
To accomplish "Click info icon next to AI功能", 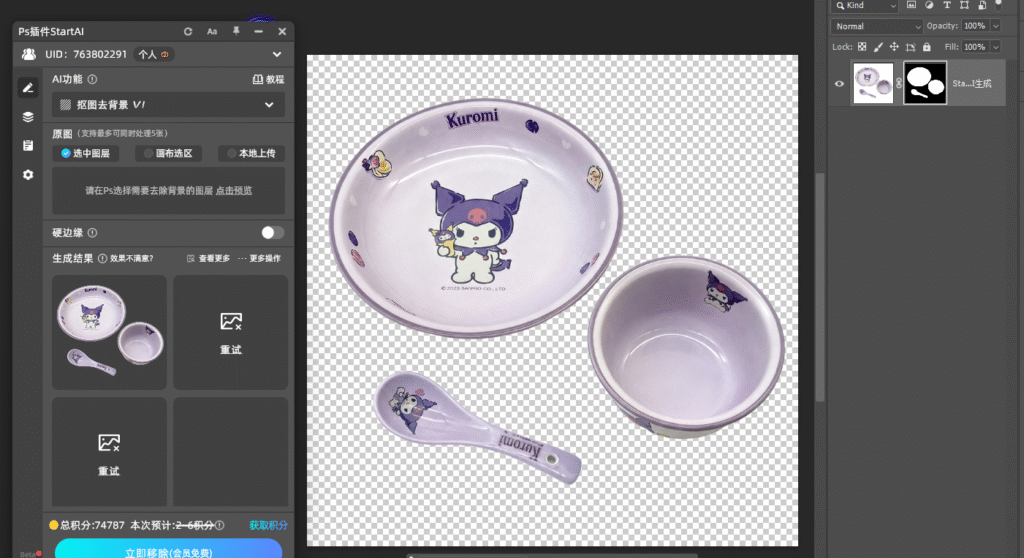I will [92, 79].
